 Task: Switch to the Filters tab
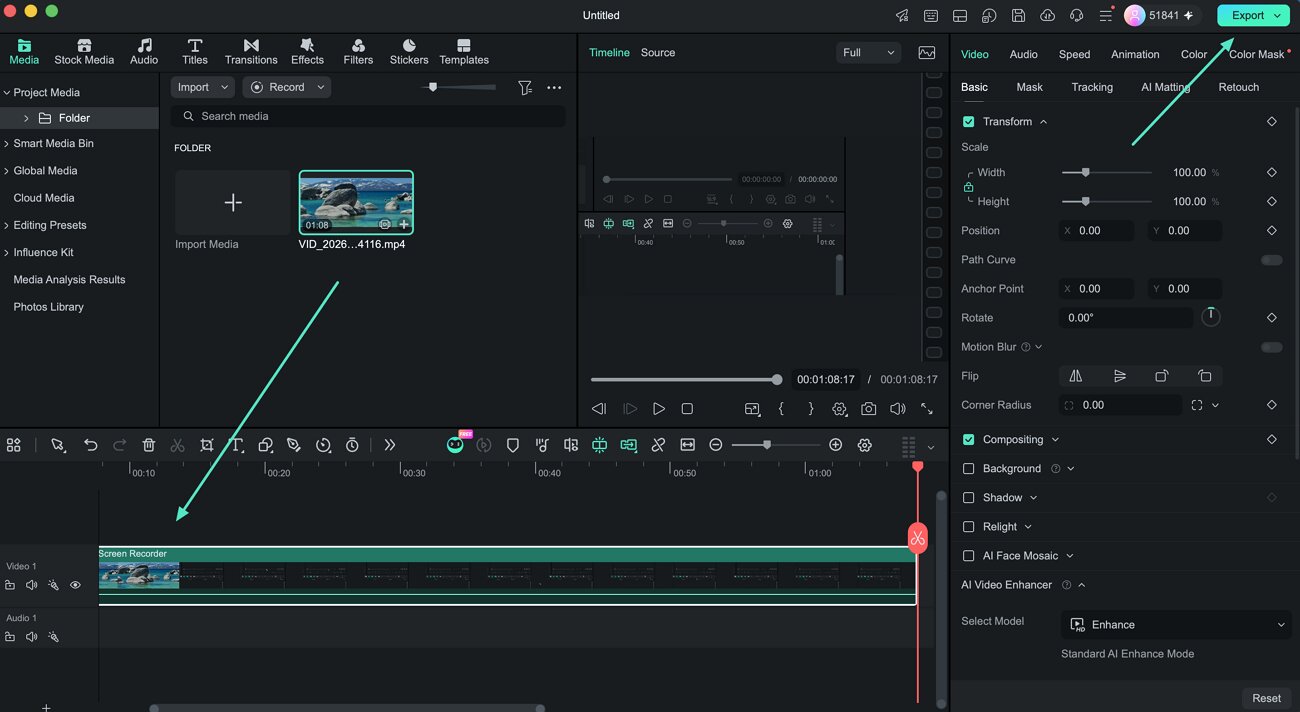(358, 52)
